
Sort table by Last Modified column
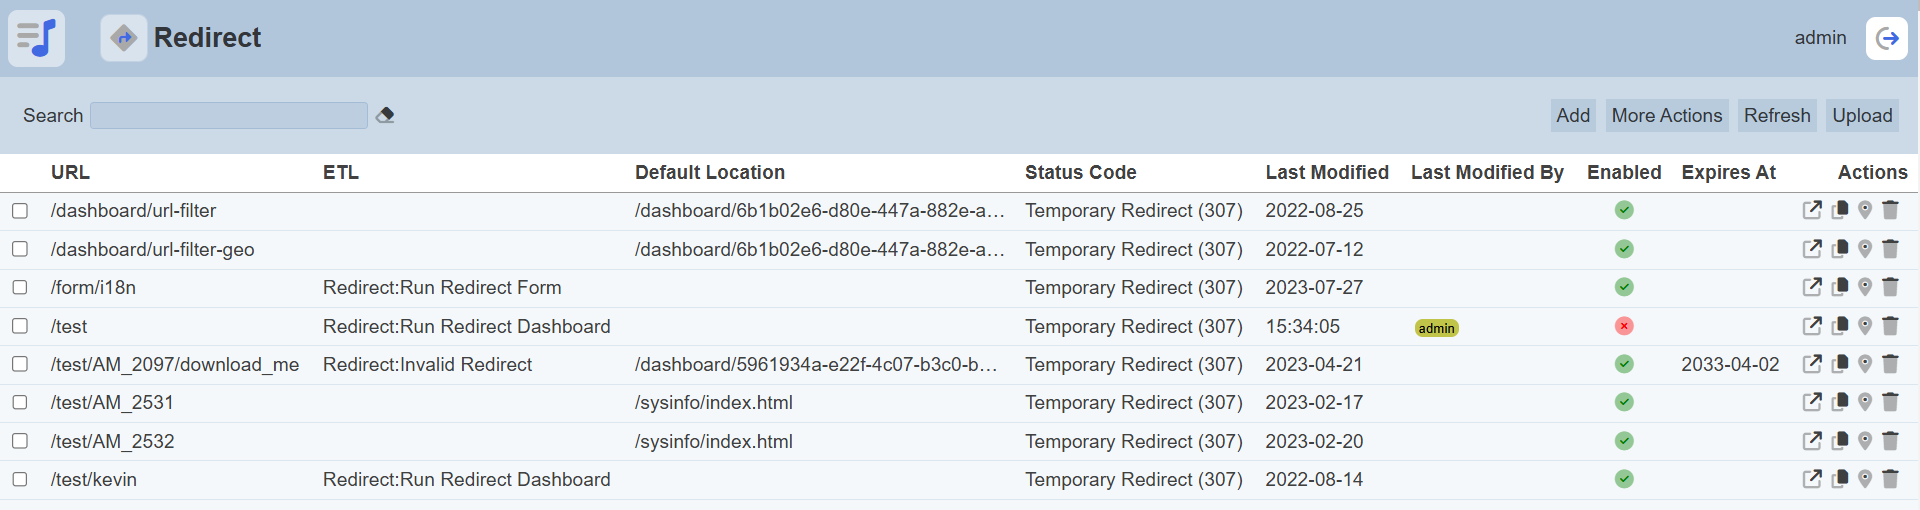[1326, 172]
